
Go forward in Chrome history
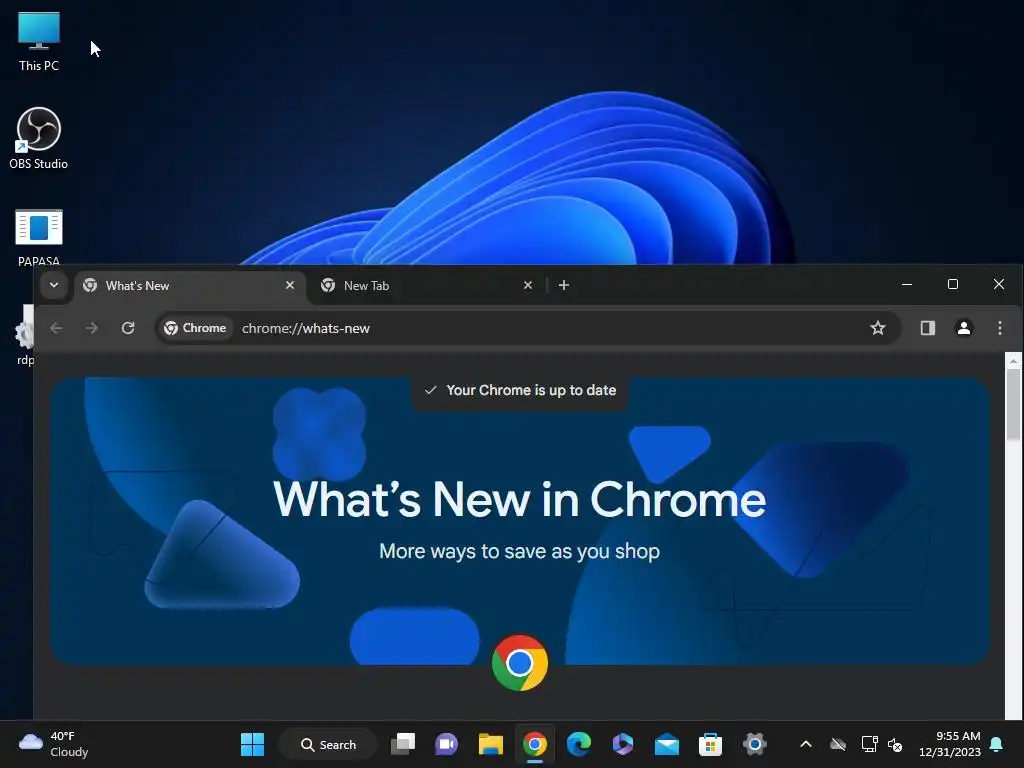[x=91, y=328]
